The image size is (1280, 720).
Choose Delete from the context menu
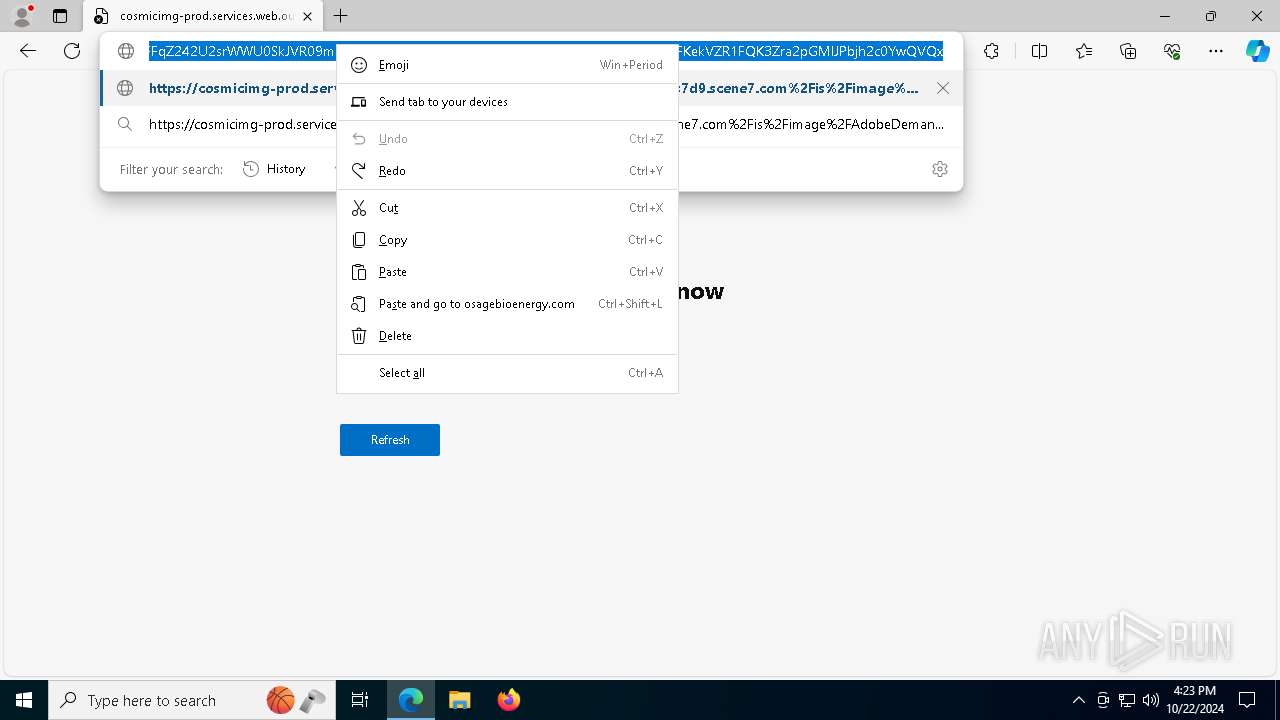507,336
